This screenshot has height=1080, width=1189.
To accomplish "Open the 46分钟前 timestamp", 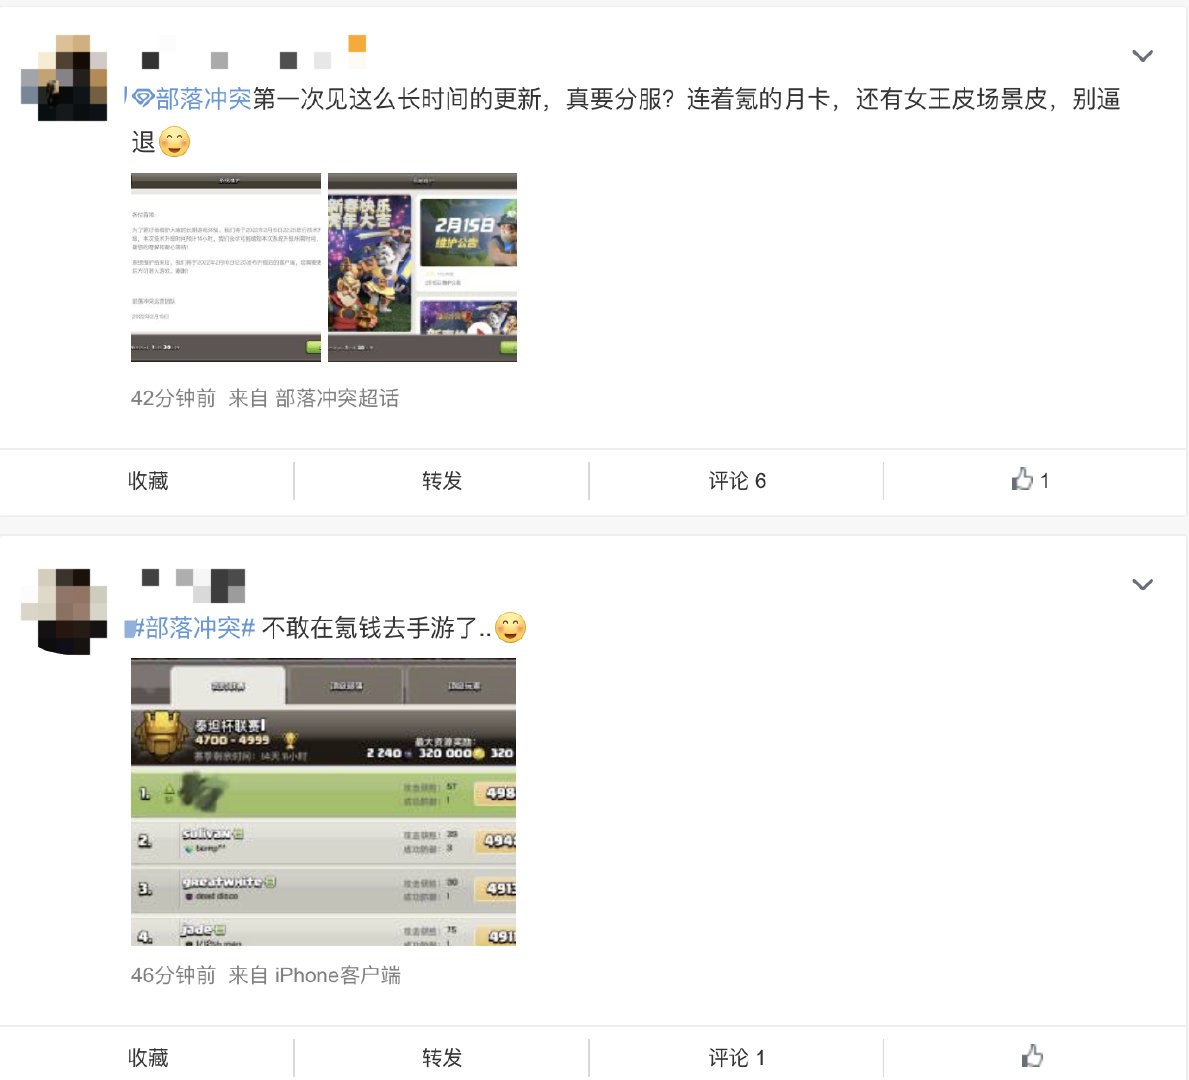I will coord(173,975).
